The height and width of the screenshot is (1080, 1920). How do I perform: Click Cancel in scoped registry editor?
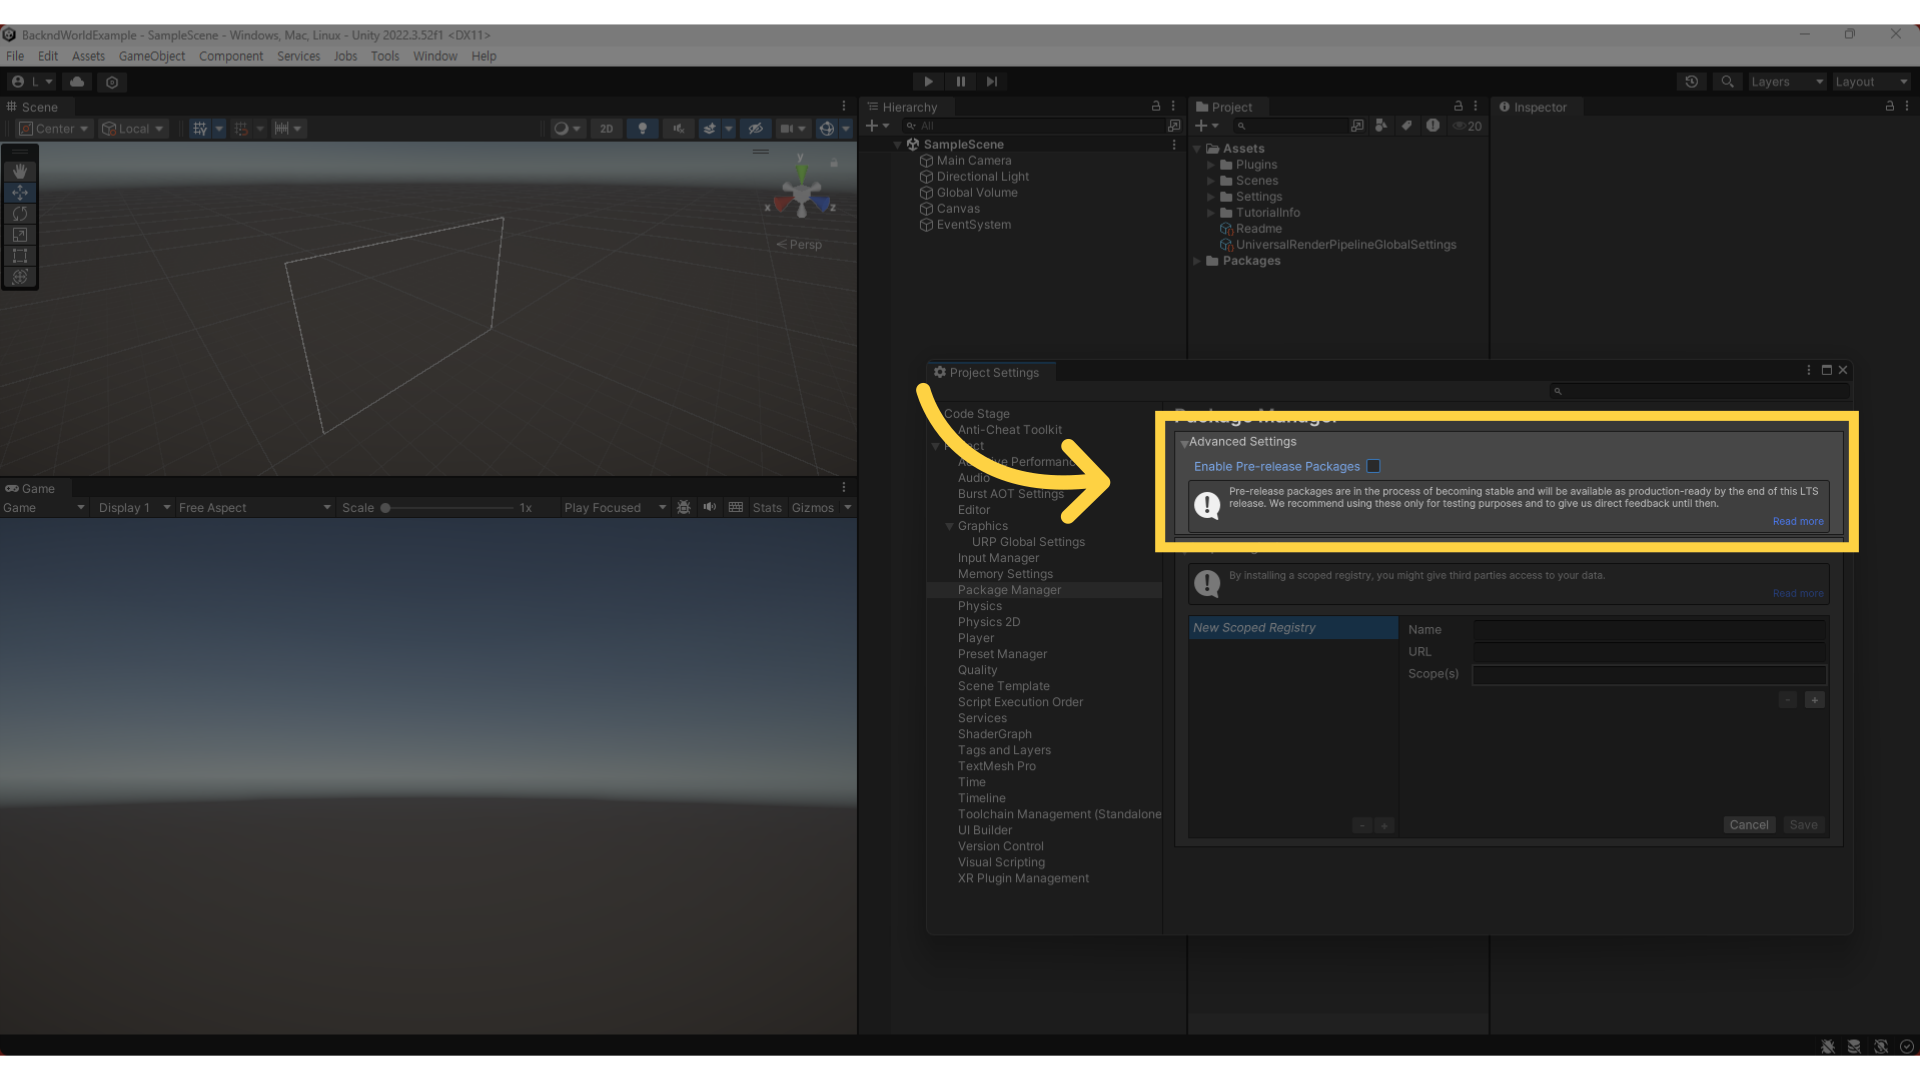[1749, 825]
